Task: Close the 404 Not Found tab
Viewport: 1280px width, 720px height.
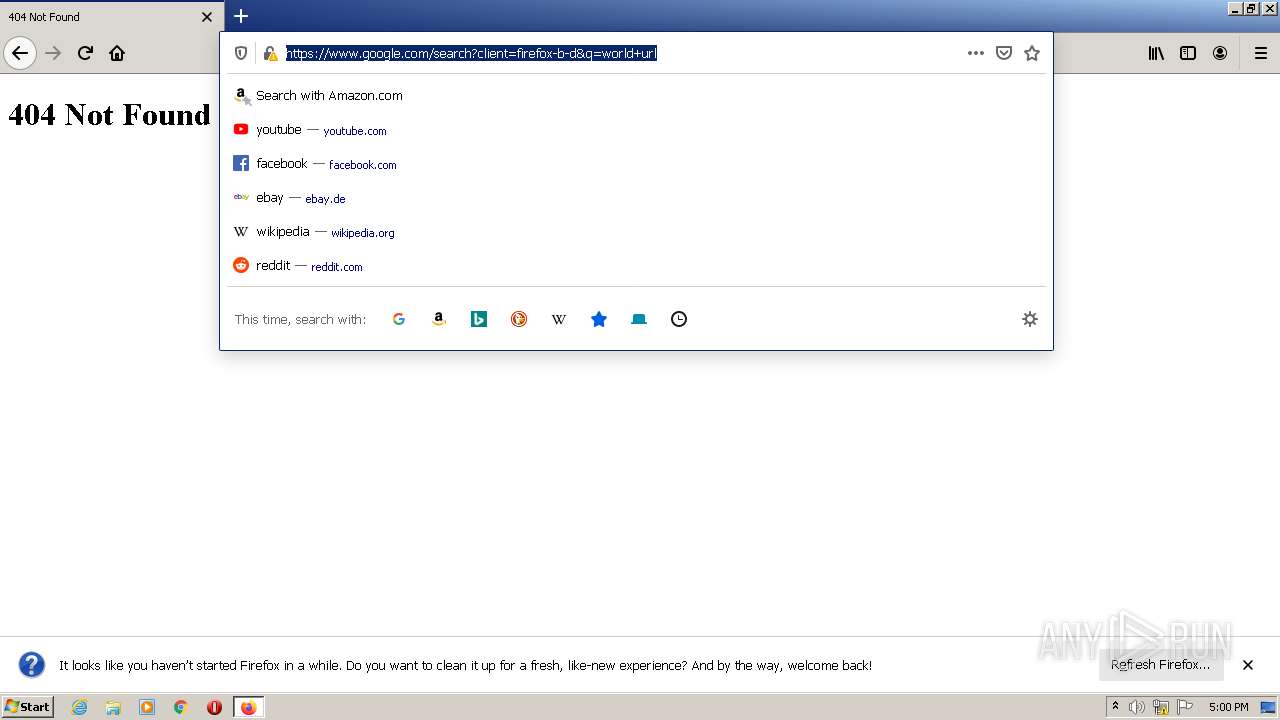Action: [x=207, y=17]
